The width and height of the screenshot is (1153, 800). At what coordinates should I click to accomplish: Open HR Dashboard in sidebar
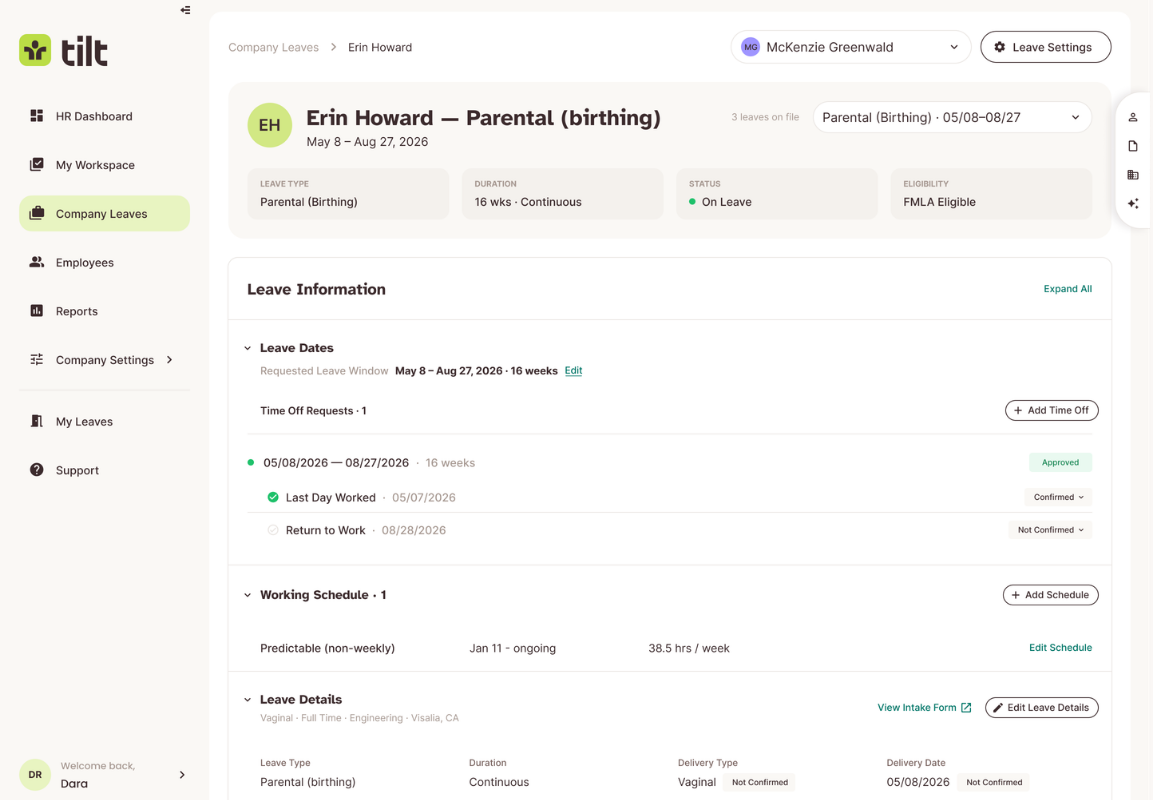point(104,116)
